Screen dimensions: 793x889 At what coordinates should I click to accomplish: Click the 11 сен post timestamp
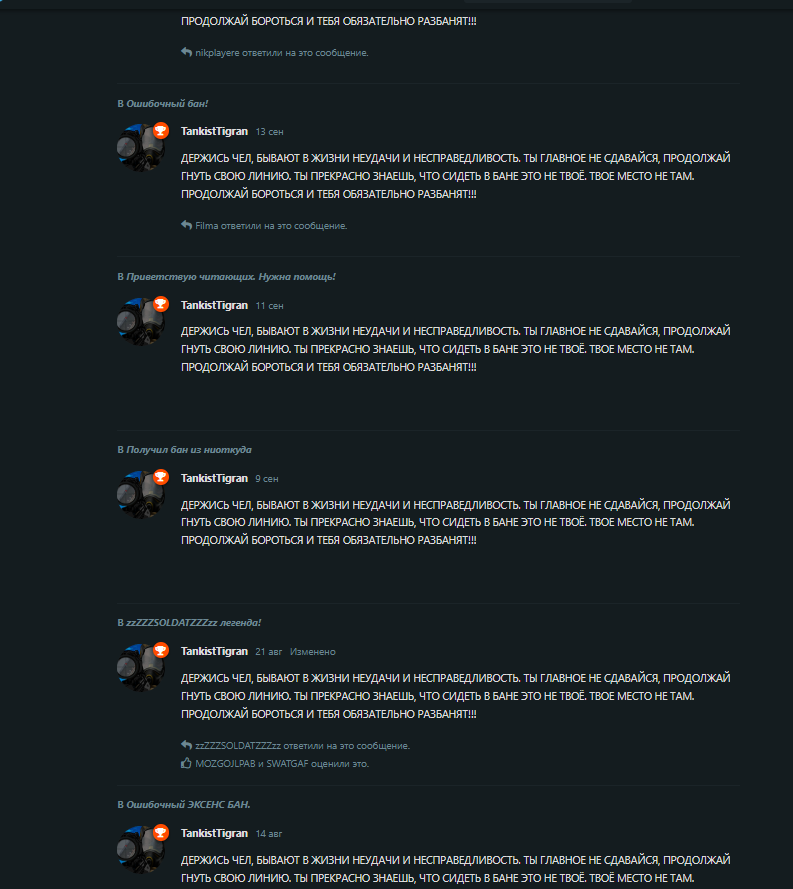[x=269, y=306]
